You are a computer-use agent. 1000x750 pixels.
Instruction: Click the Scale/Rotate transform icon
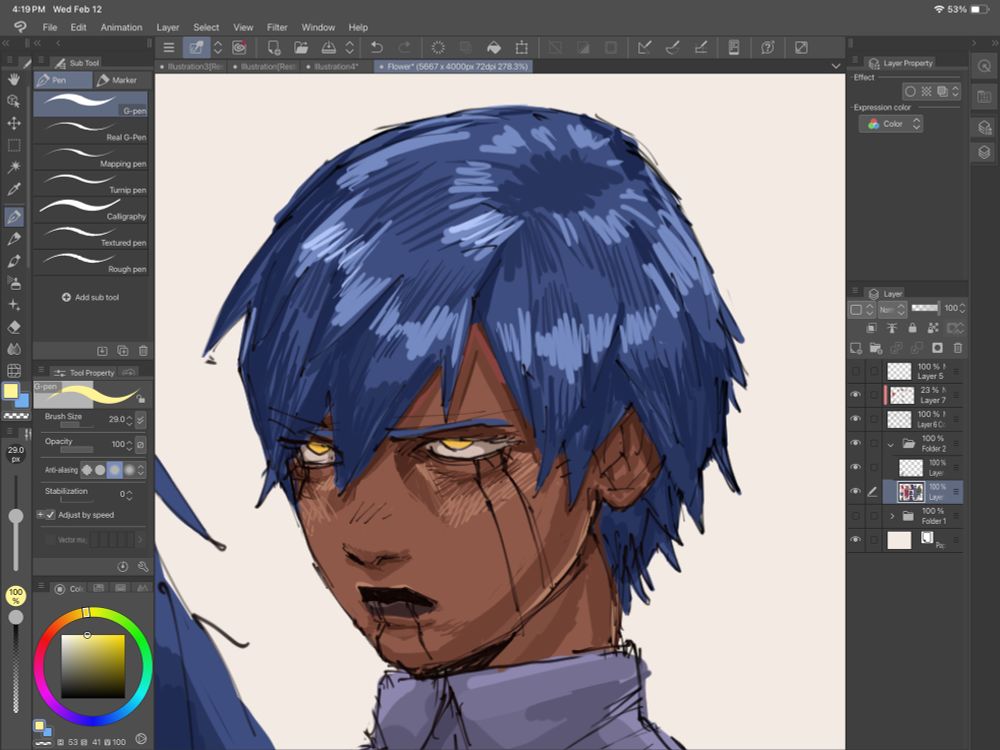point(522,47)
